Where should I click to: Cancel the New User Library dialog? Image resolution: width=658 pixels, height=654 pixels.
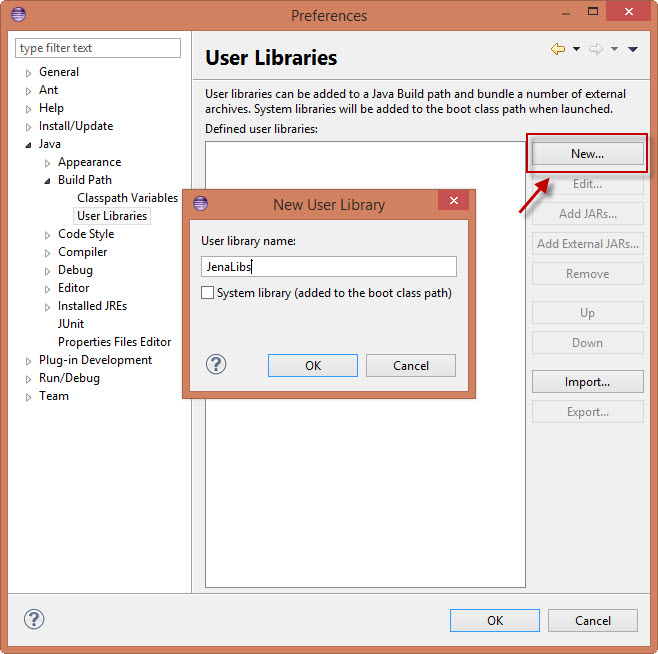[x=410, y=365]
